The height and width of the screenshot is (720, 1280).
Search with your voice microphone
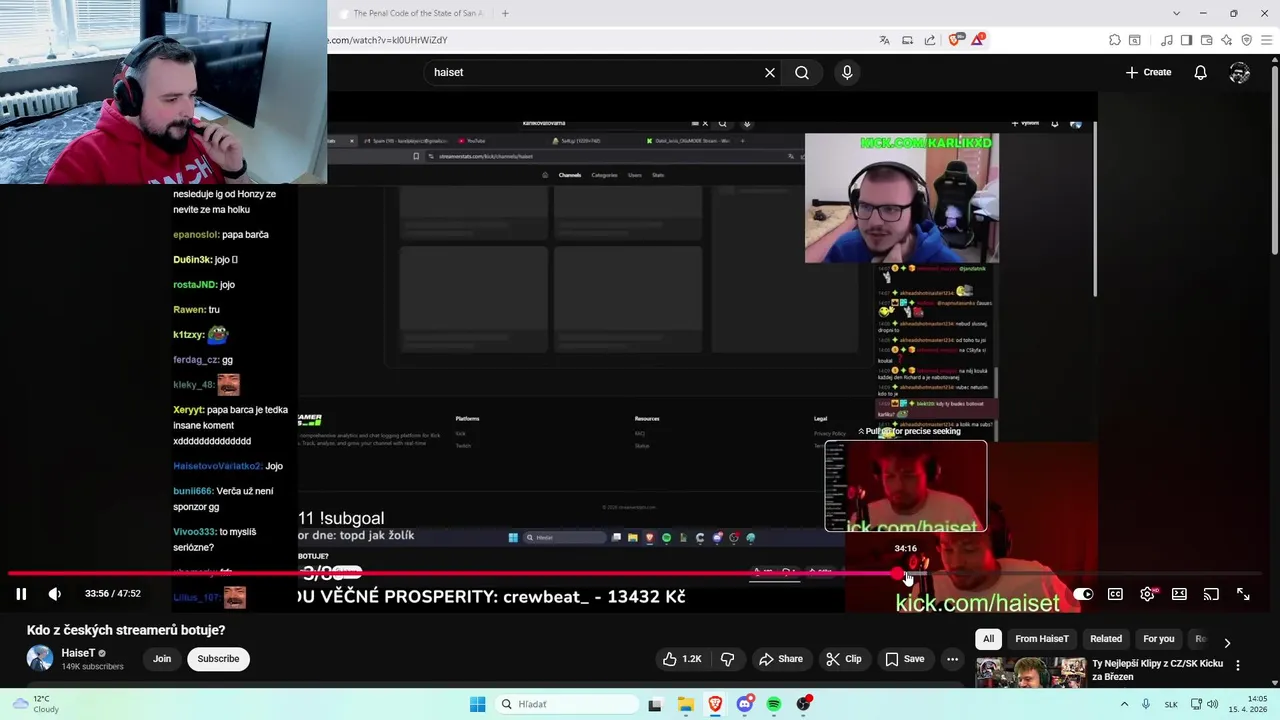coord(847,72)
